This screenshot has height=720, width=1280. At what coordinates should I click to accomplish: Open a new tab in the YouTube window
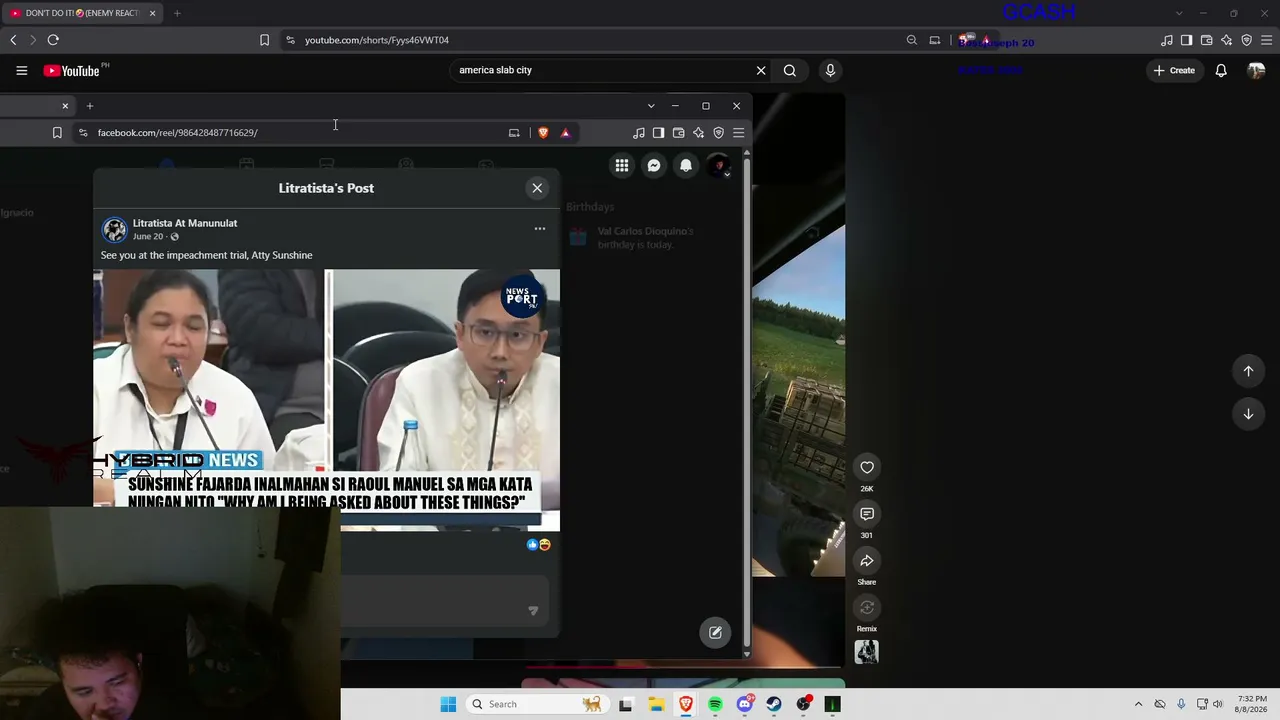point(177,13)
